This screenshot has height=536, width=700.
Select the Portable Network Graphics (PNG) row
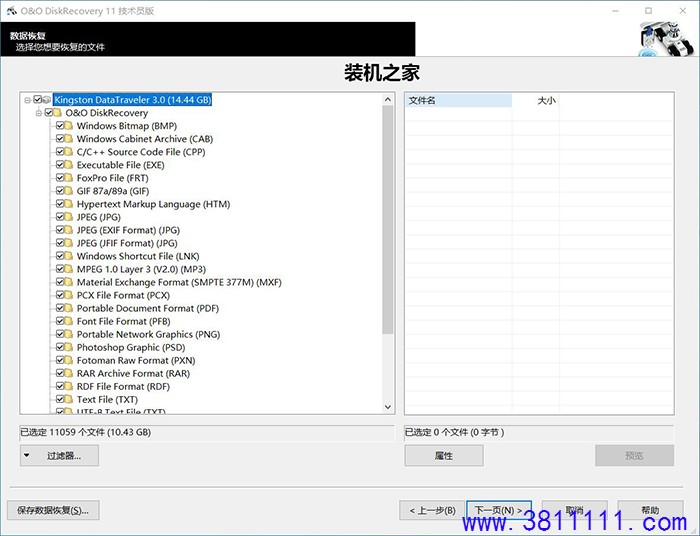pyautogui.click(x=149, y=334)
